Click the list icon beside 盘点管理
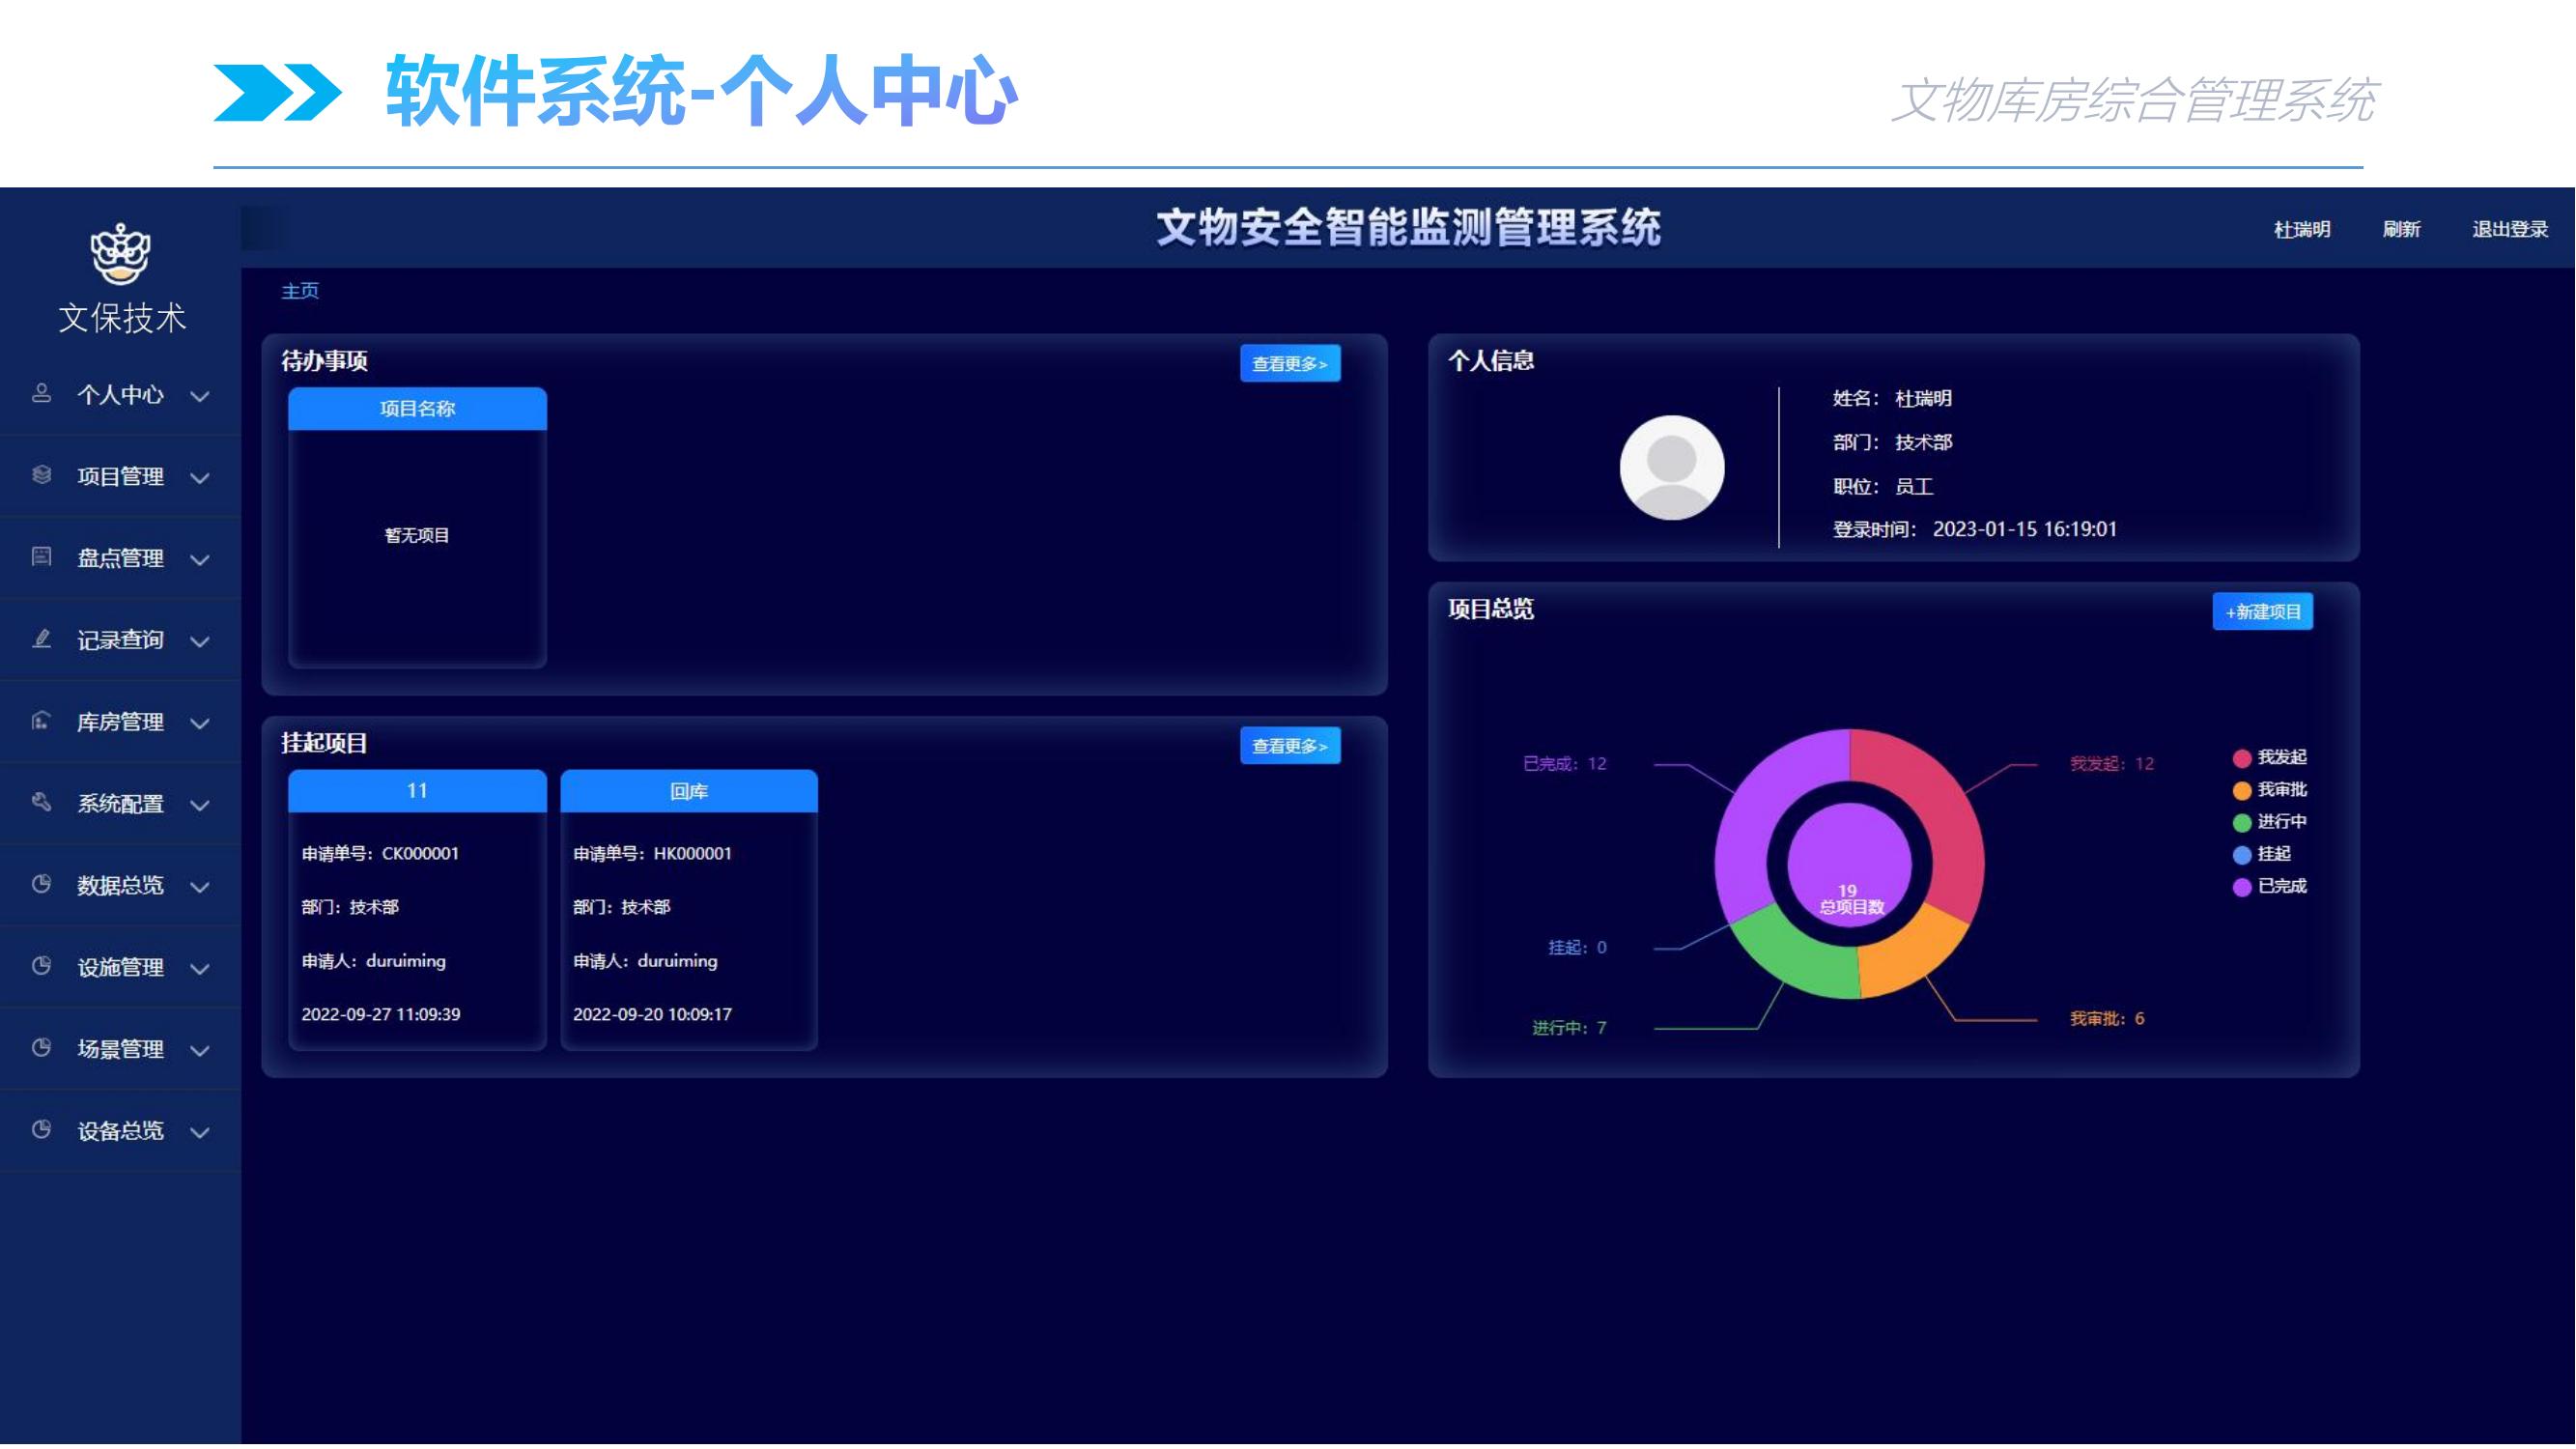Screen dimensions: 2576x1449 click(x=41, y=557)
